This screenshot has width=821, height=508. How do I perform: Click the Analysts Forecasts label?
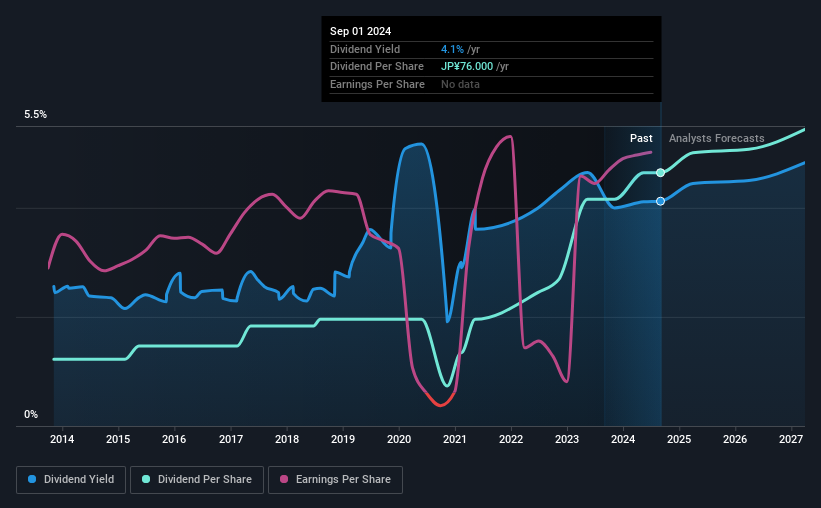point(716,138)
